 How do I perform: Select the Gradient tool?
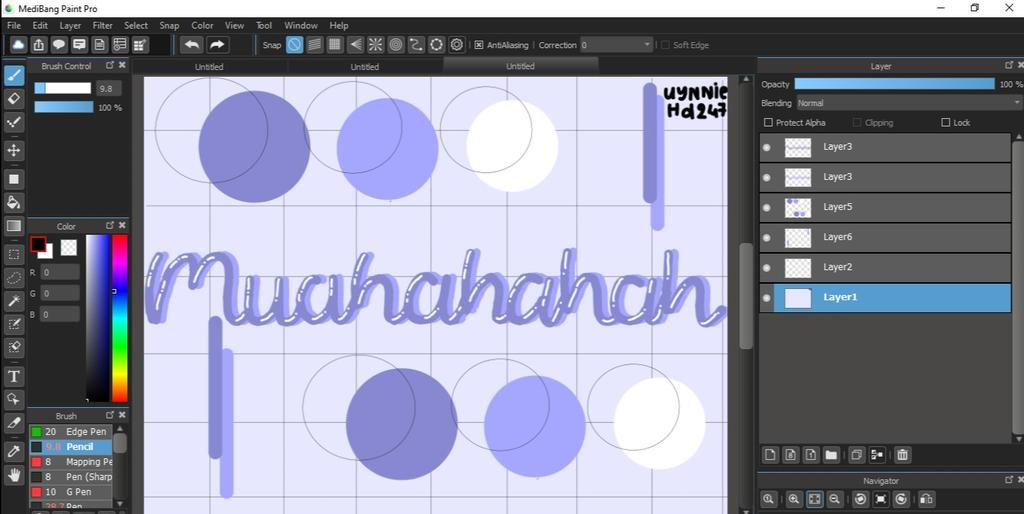(x=14, y=226)
